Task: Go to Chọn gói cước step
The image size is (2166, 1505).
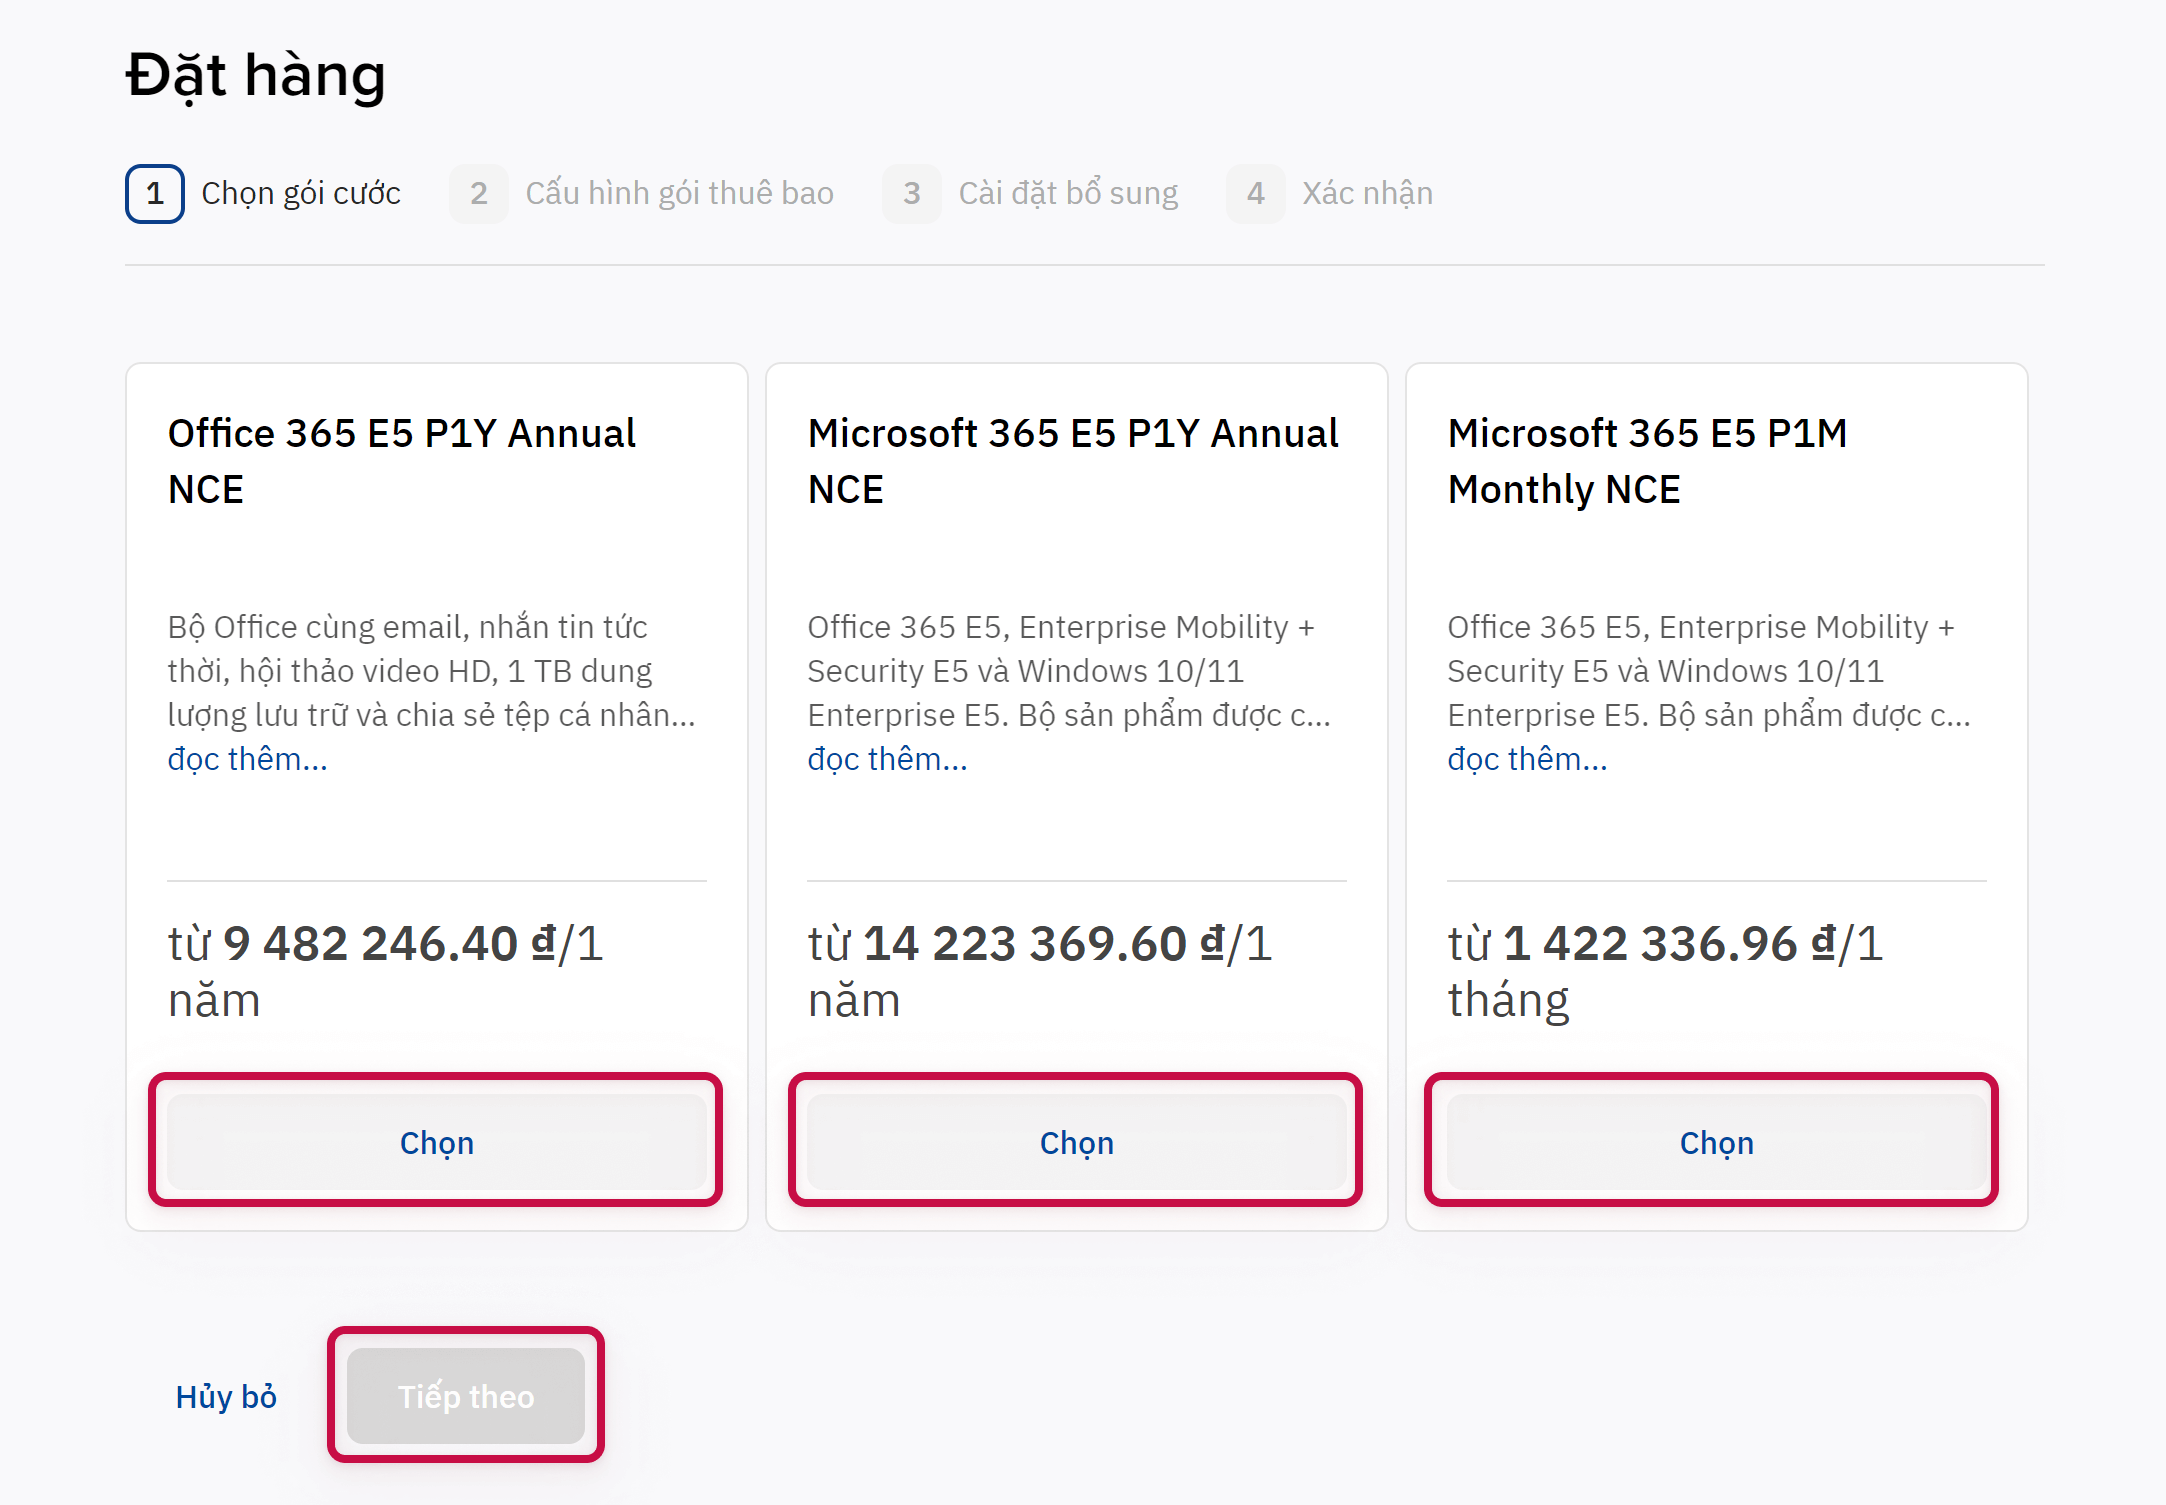Action: [x=300, y=193]
